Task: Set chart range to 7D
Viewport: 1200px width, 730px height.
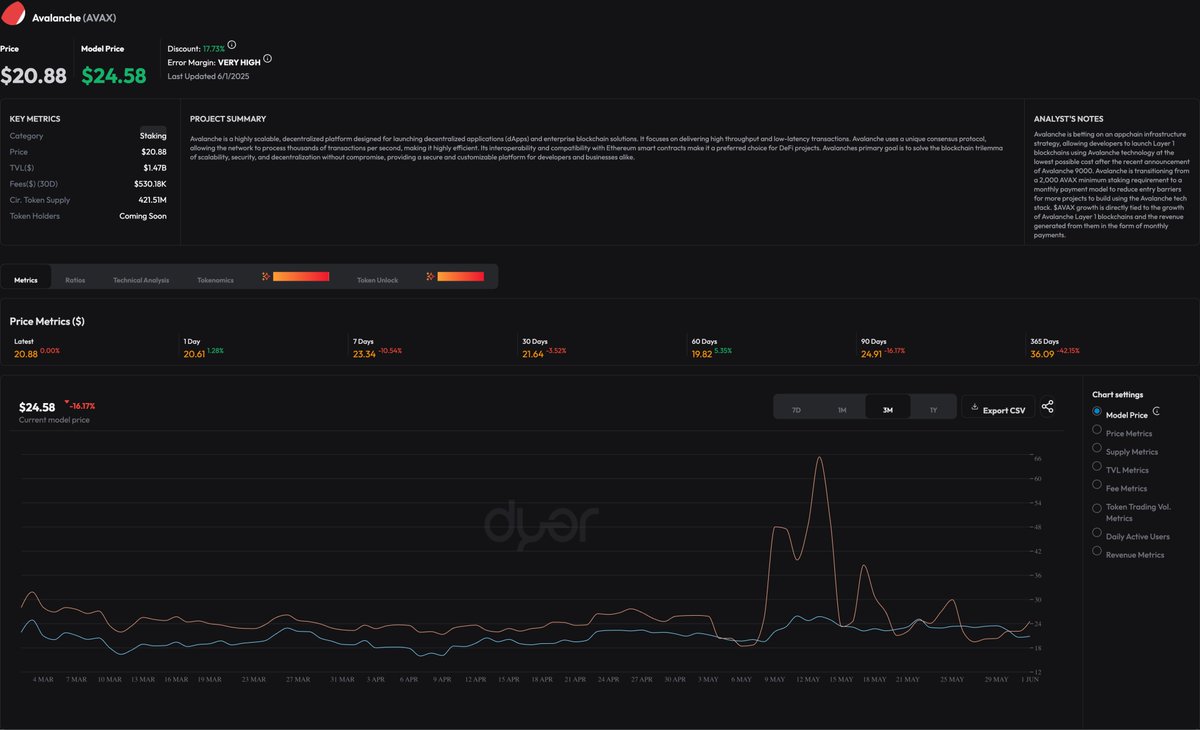Action: point(796,410)
